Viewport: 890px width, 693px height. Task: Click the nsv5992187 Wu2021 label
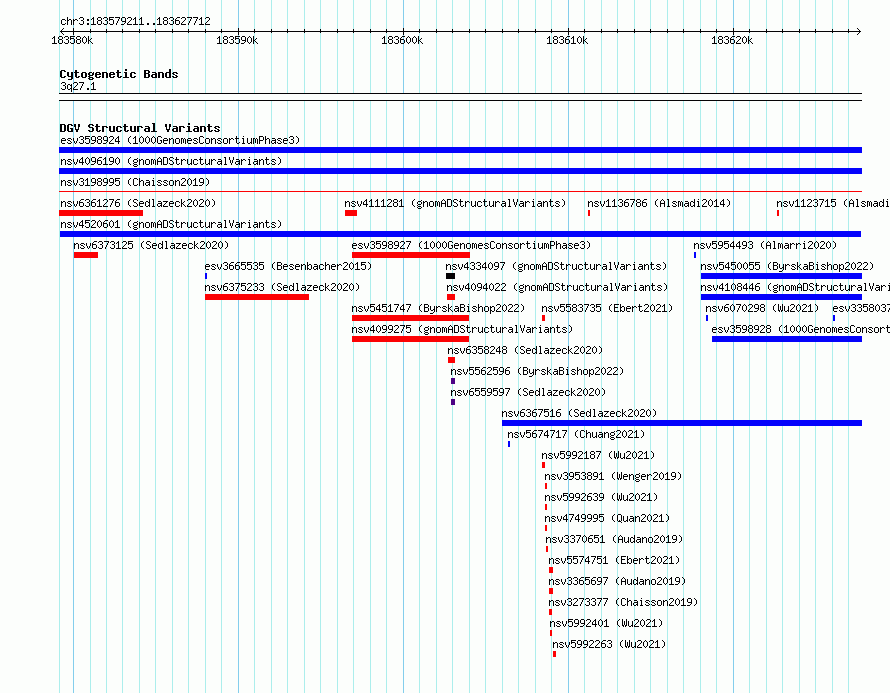[x=598, y=455]
